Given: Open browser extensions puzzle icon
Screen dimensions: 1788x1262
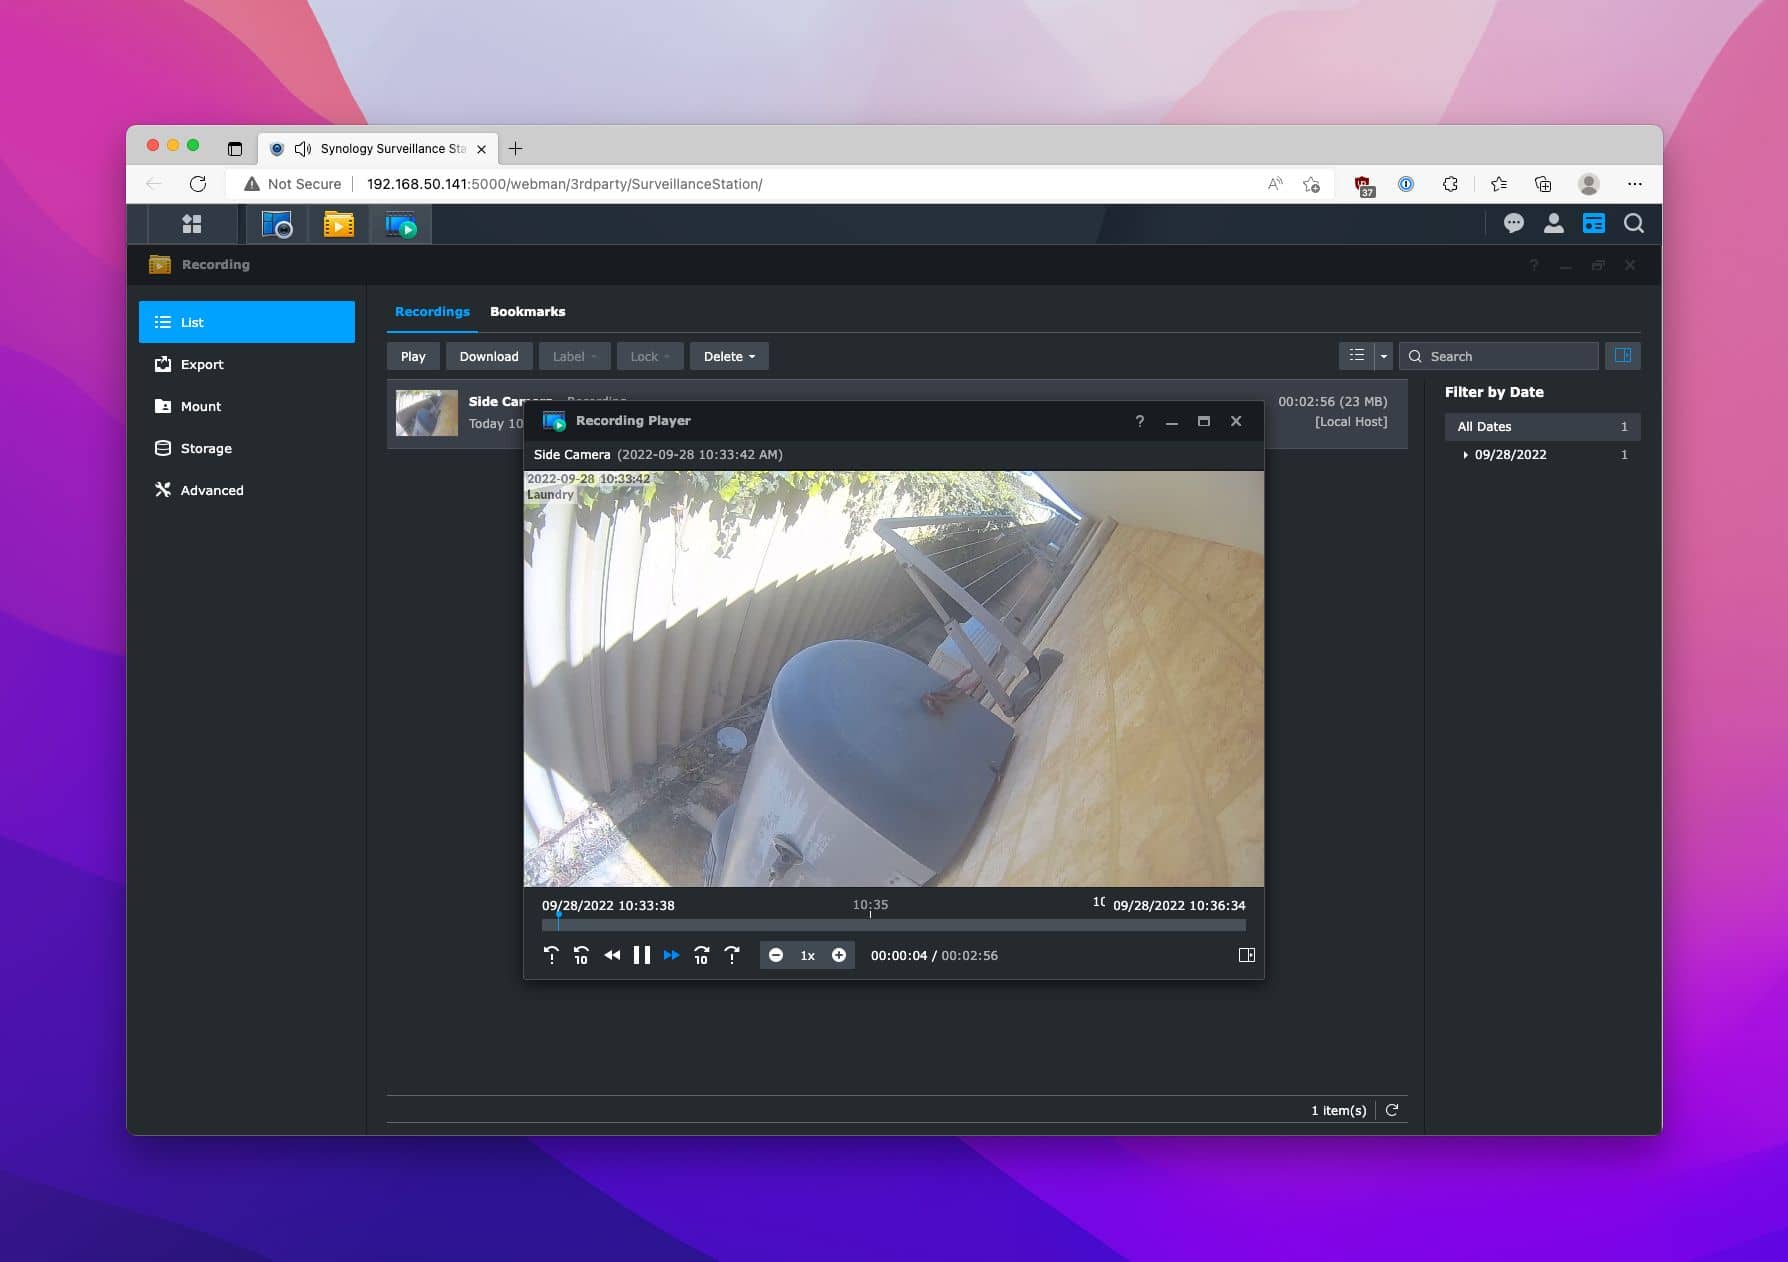Looking at the screenshot, I should pyautogui.click(x=1450, y=184).
